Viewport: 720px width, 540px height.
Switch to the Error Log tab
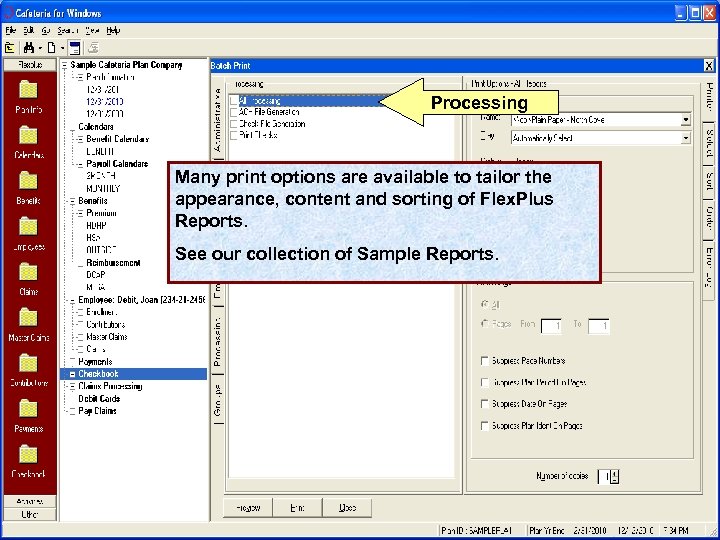pyautogui.click(x=709, y=269)
